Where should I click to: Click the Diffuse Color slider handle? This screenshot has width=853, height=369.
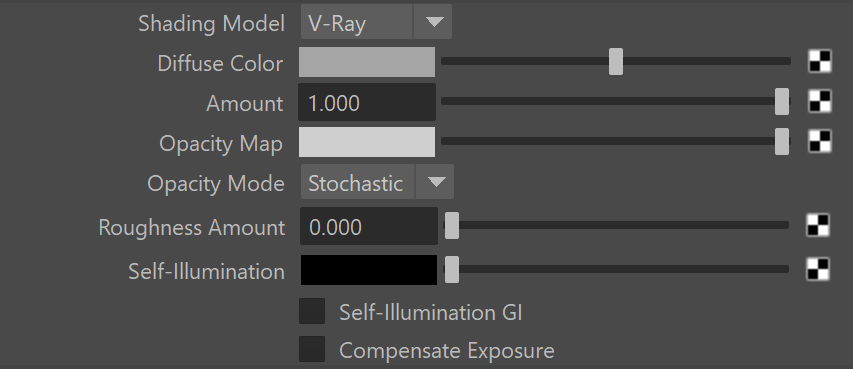click(x=616, y=62)
